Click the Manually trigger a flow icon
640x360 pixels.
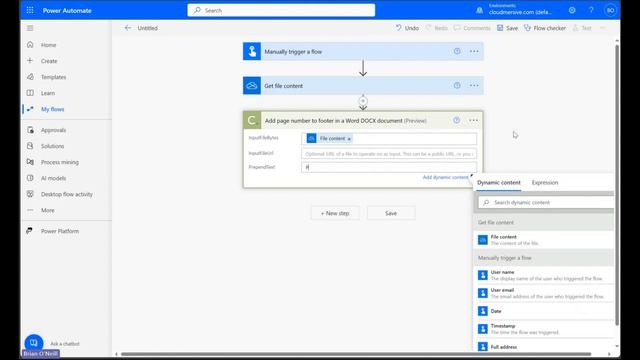point(252,51)
